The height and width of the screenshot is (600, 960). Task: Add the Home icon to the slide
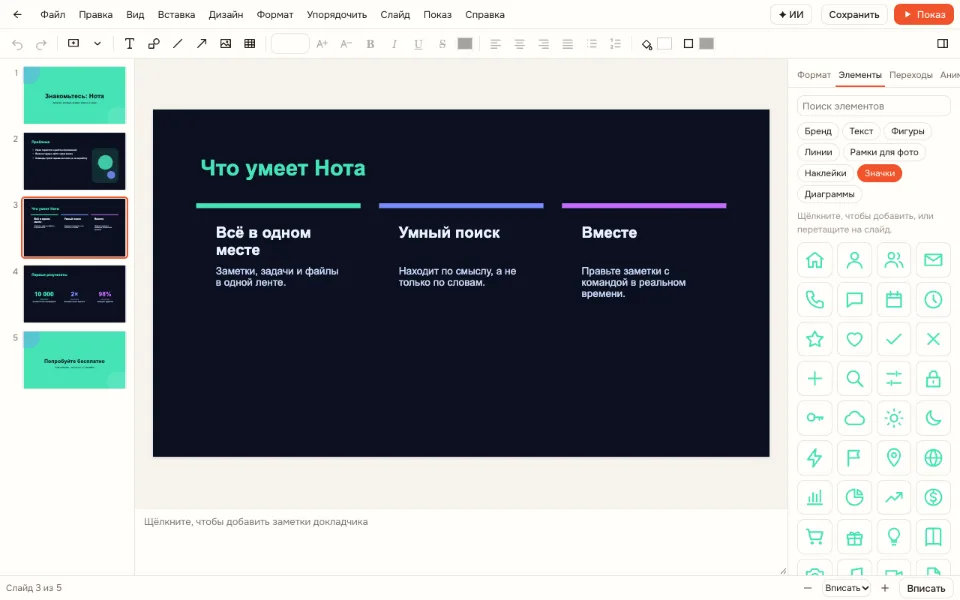pos(814,260)
